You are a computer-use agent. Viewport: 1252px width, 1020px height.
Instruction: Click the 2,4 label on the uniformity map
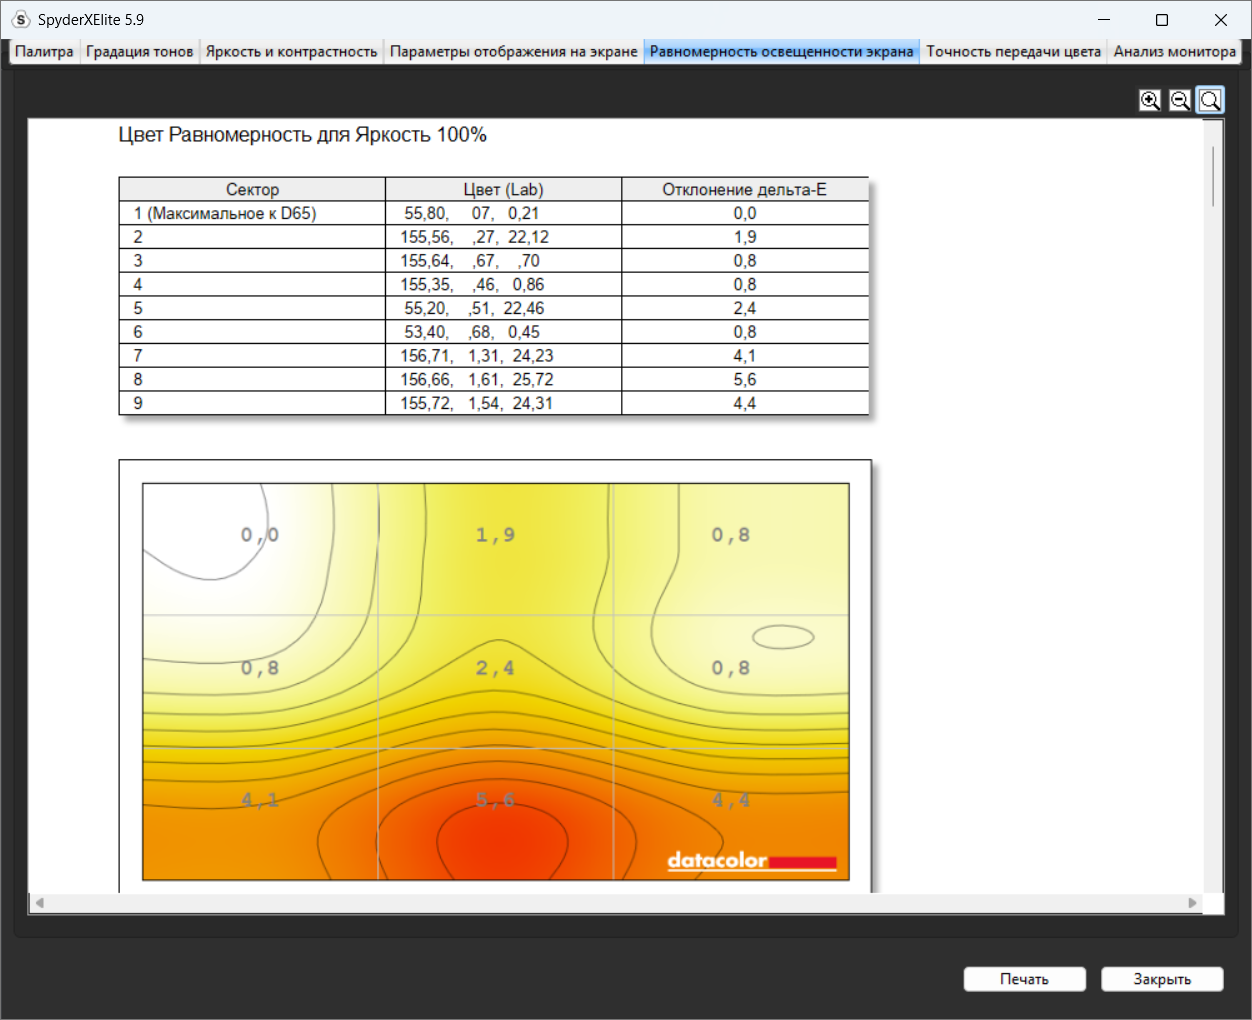point(495,668)
